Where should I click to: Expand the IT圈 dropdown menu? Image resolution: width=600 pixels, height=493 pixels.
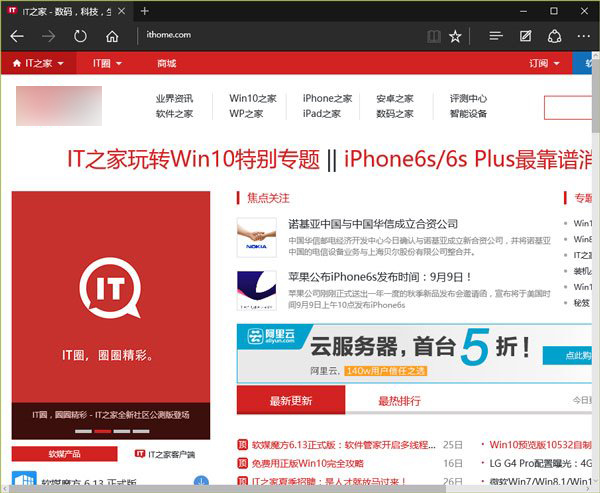(107, 63)
